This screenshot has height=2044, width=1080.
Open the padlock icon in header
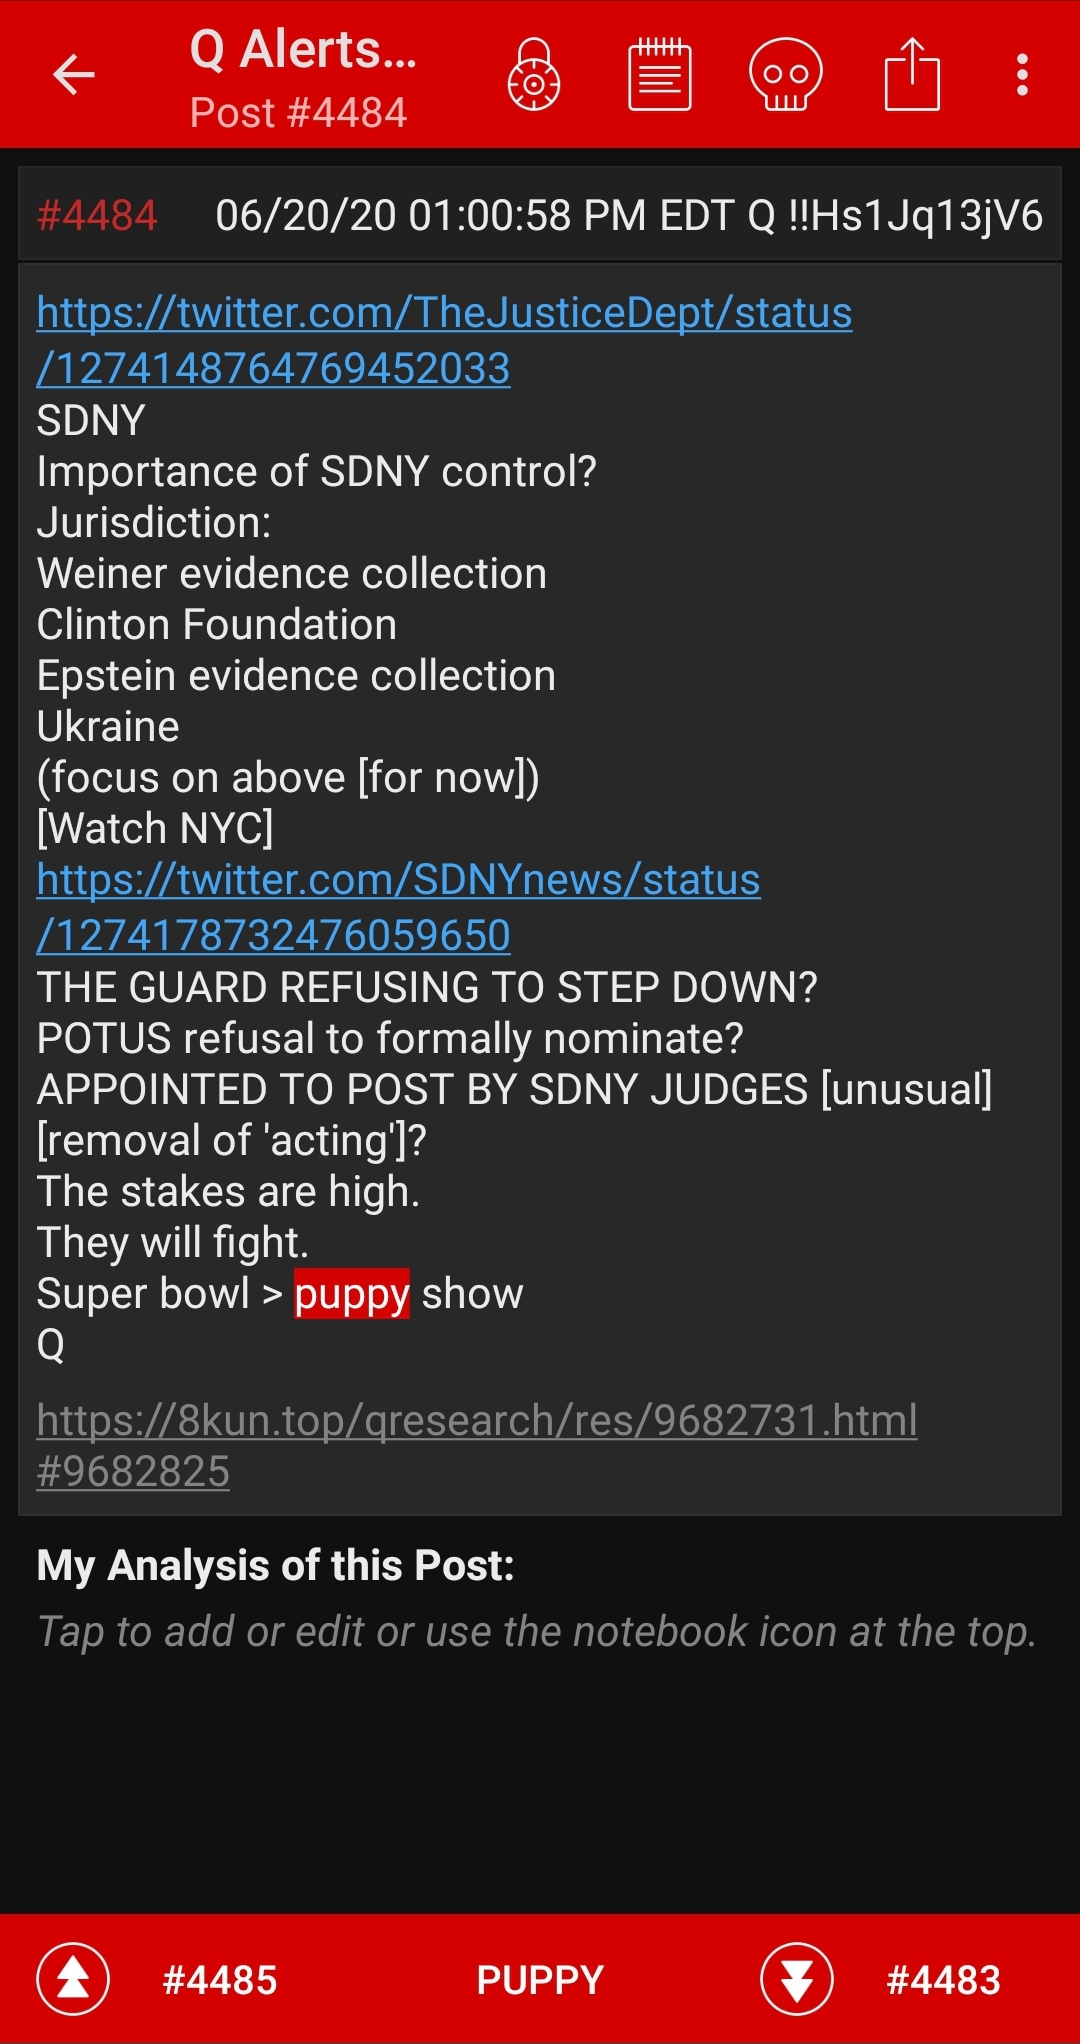click(534, 75)
